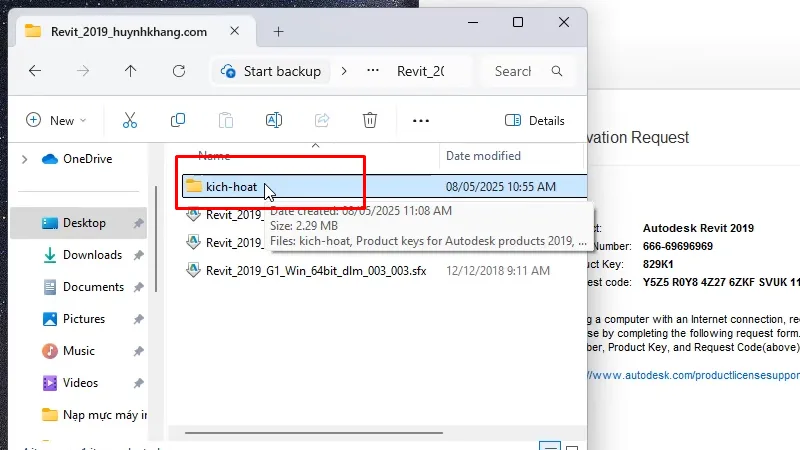The height and width of the screenshot is (450, 800).
Task: Click the Refresh button
Action: click(x=179, y=71)
